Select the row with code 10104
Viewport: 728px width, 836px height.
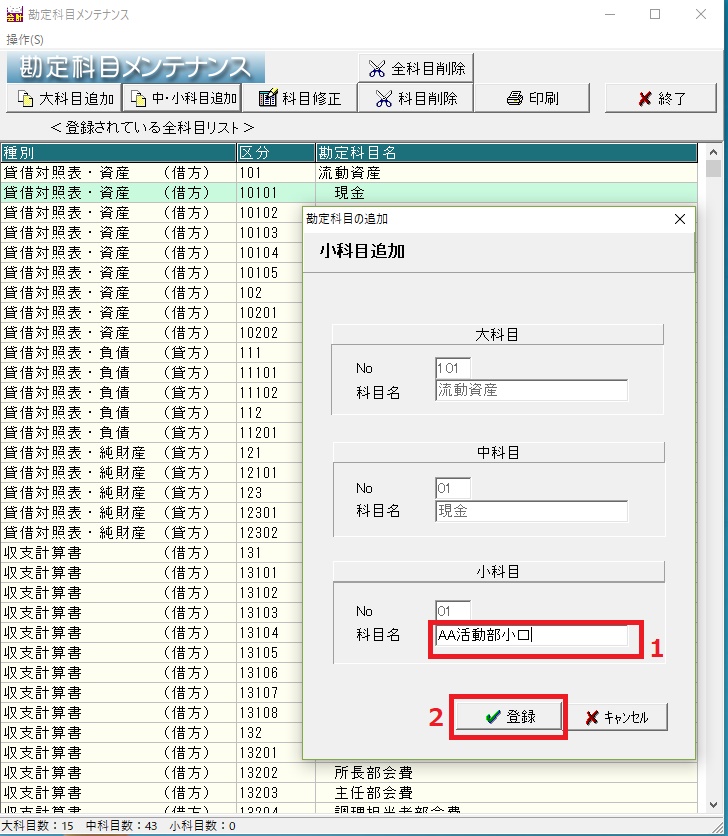pos(151,253)
